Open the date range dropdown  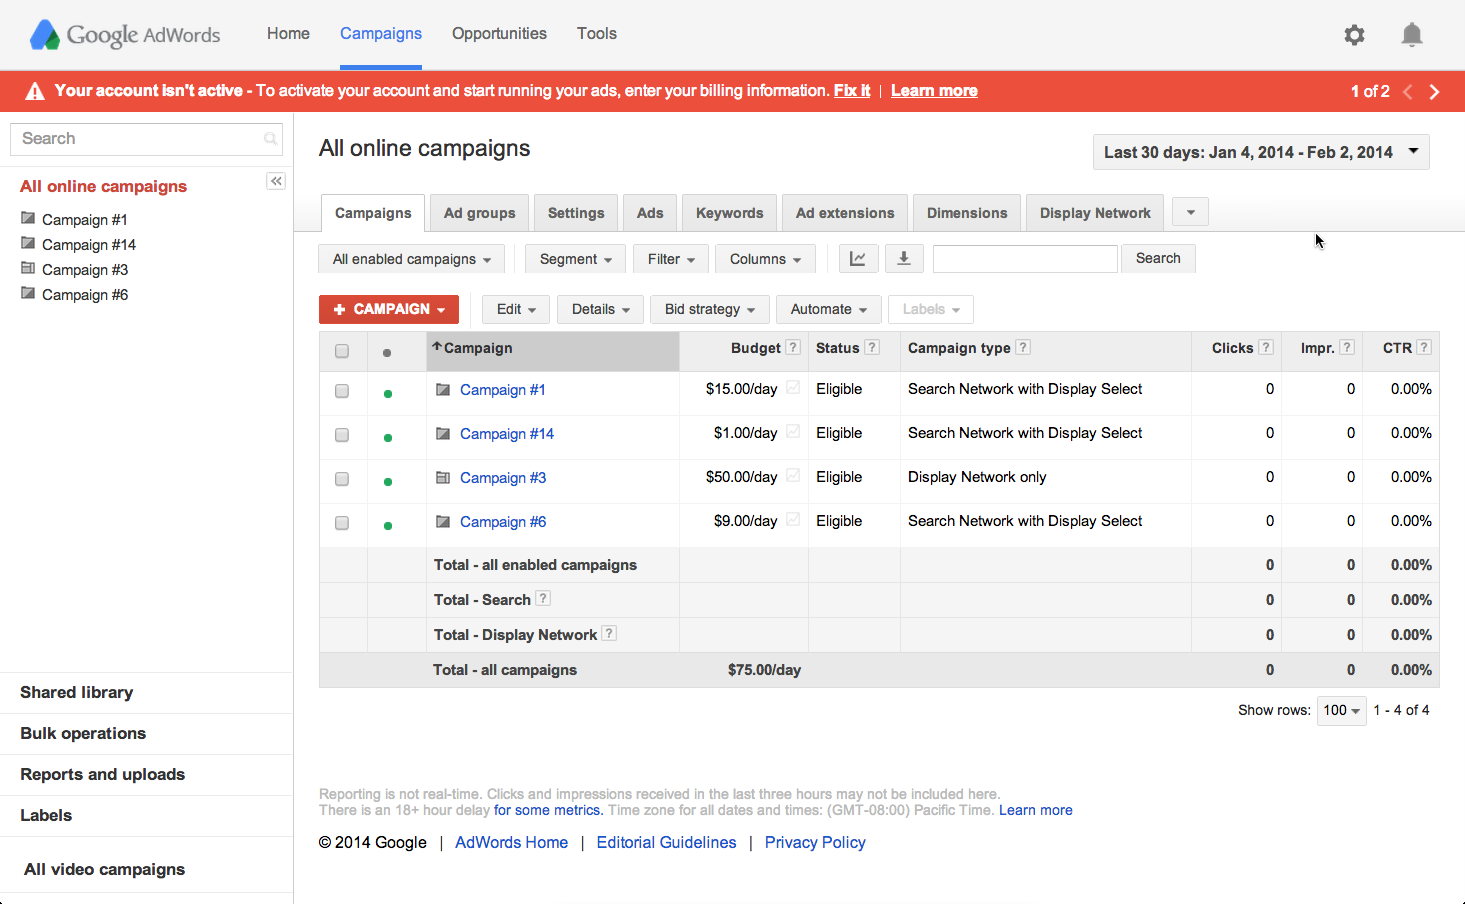point(1261,152)
